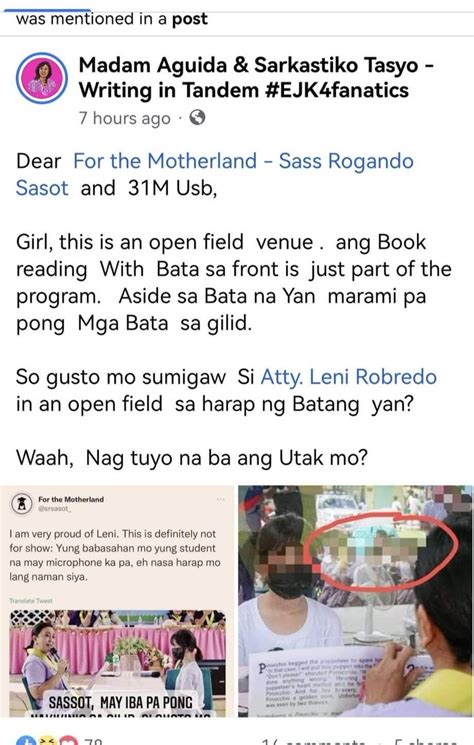Image resolution: width=474 pixels, height=745 pixels.
Task: View the 78 reactions count list
Action: (93, 741)
